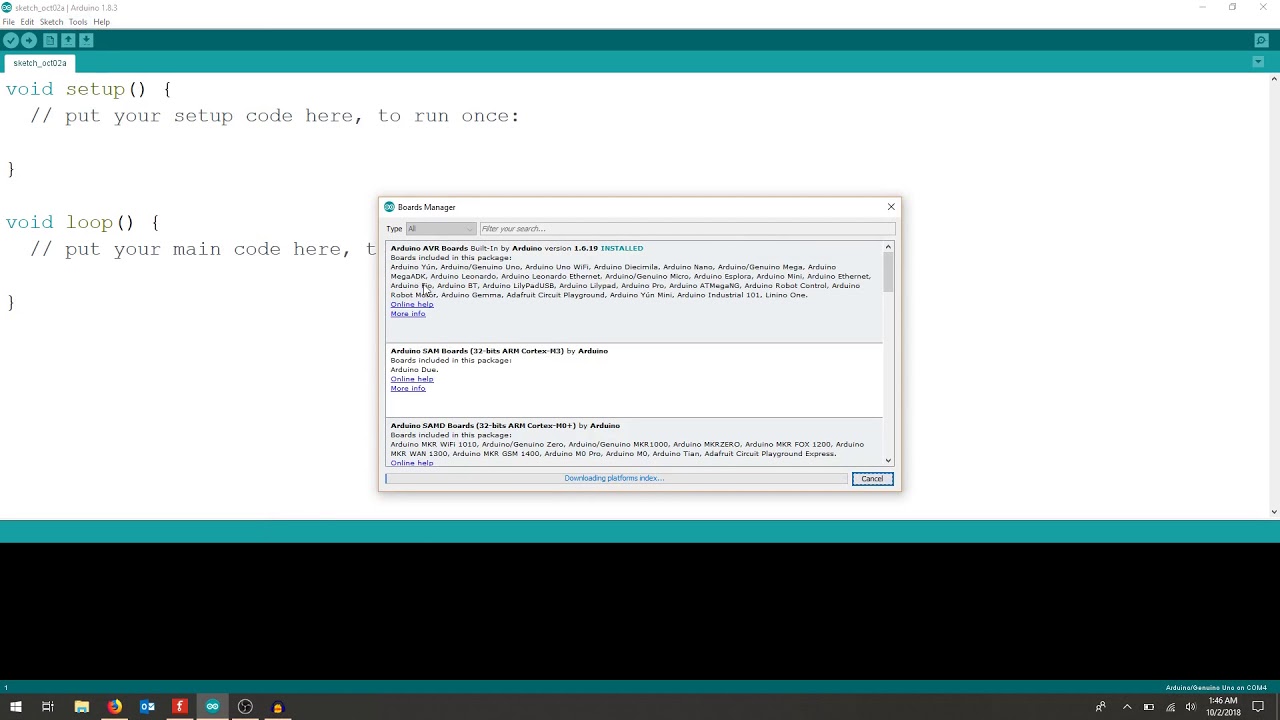1280x720 pixels.
Task: Open the Serial Monitor magnifier icon
Action: pos(1261,40)
